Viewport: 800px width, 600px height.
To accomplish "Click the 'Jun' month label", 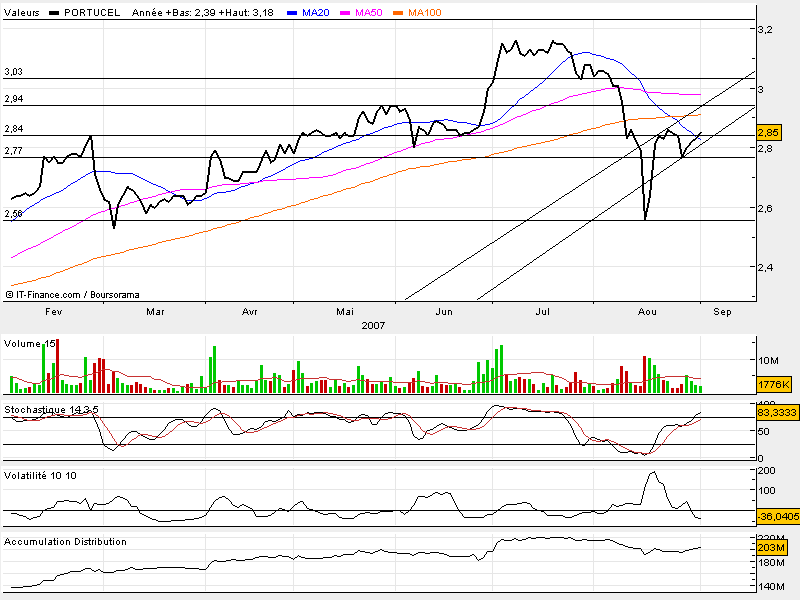I will [x=444, y=311].
